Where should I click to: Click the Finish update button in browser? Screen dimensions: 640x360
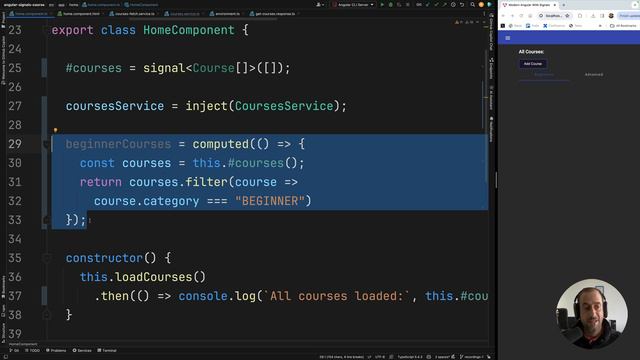629,16
